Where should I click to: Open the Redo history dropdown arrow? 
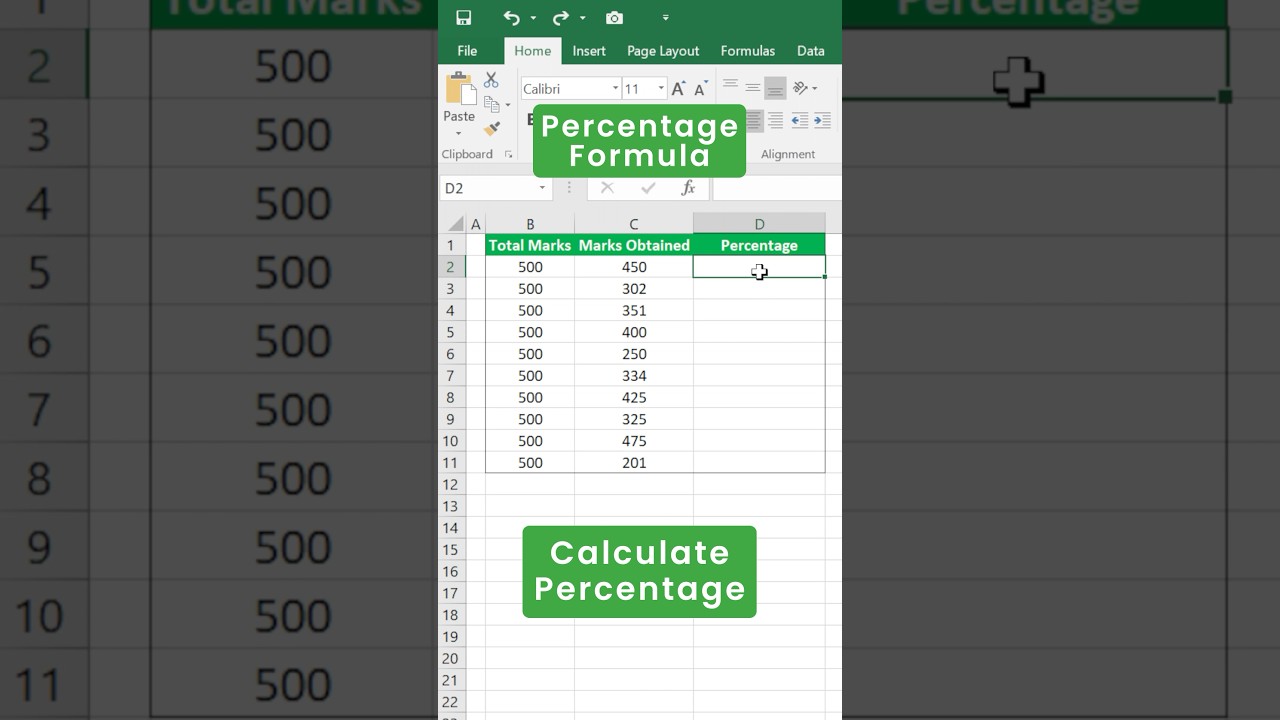tap(582, 18)
